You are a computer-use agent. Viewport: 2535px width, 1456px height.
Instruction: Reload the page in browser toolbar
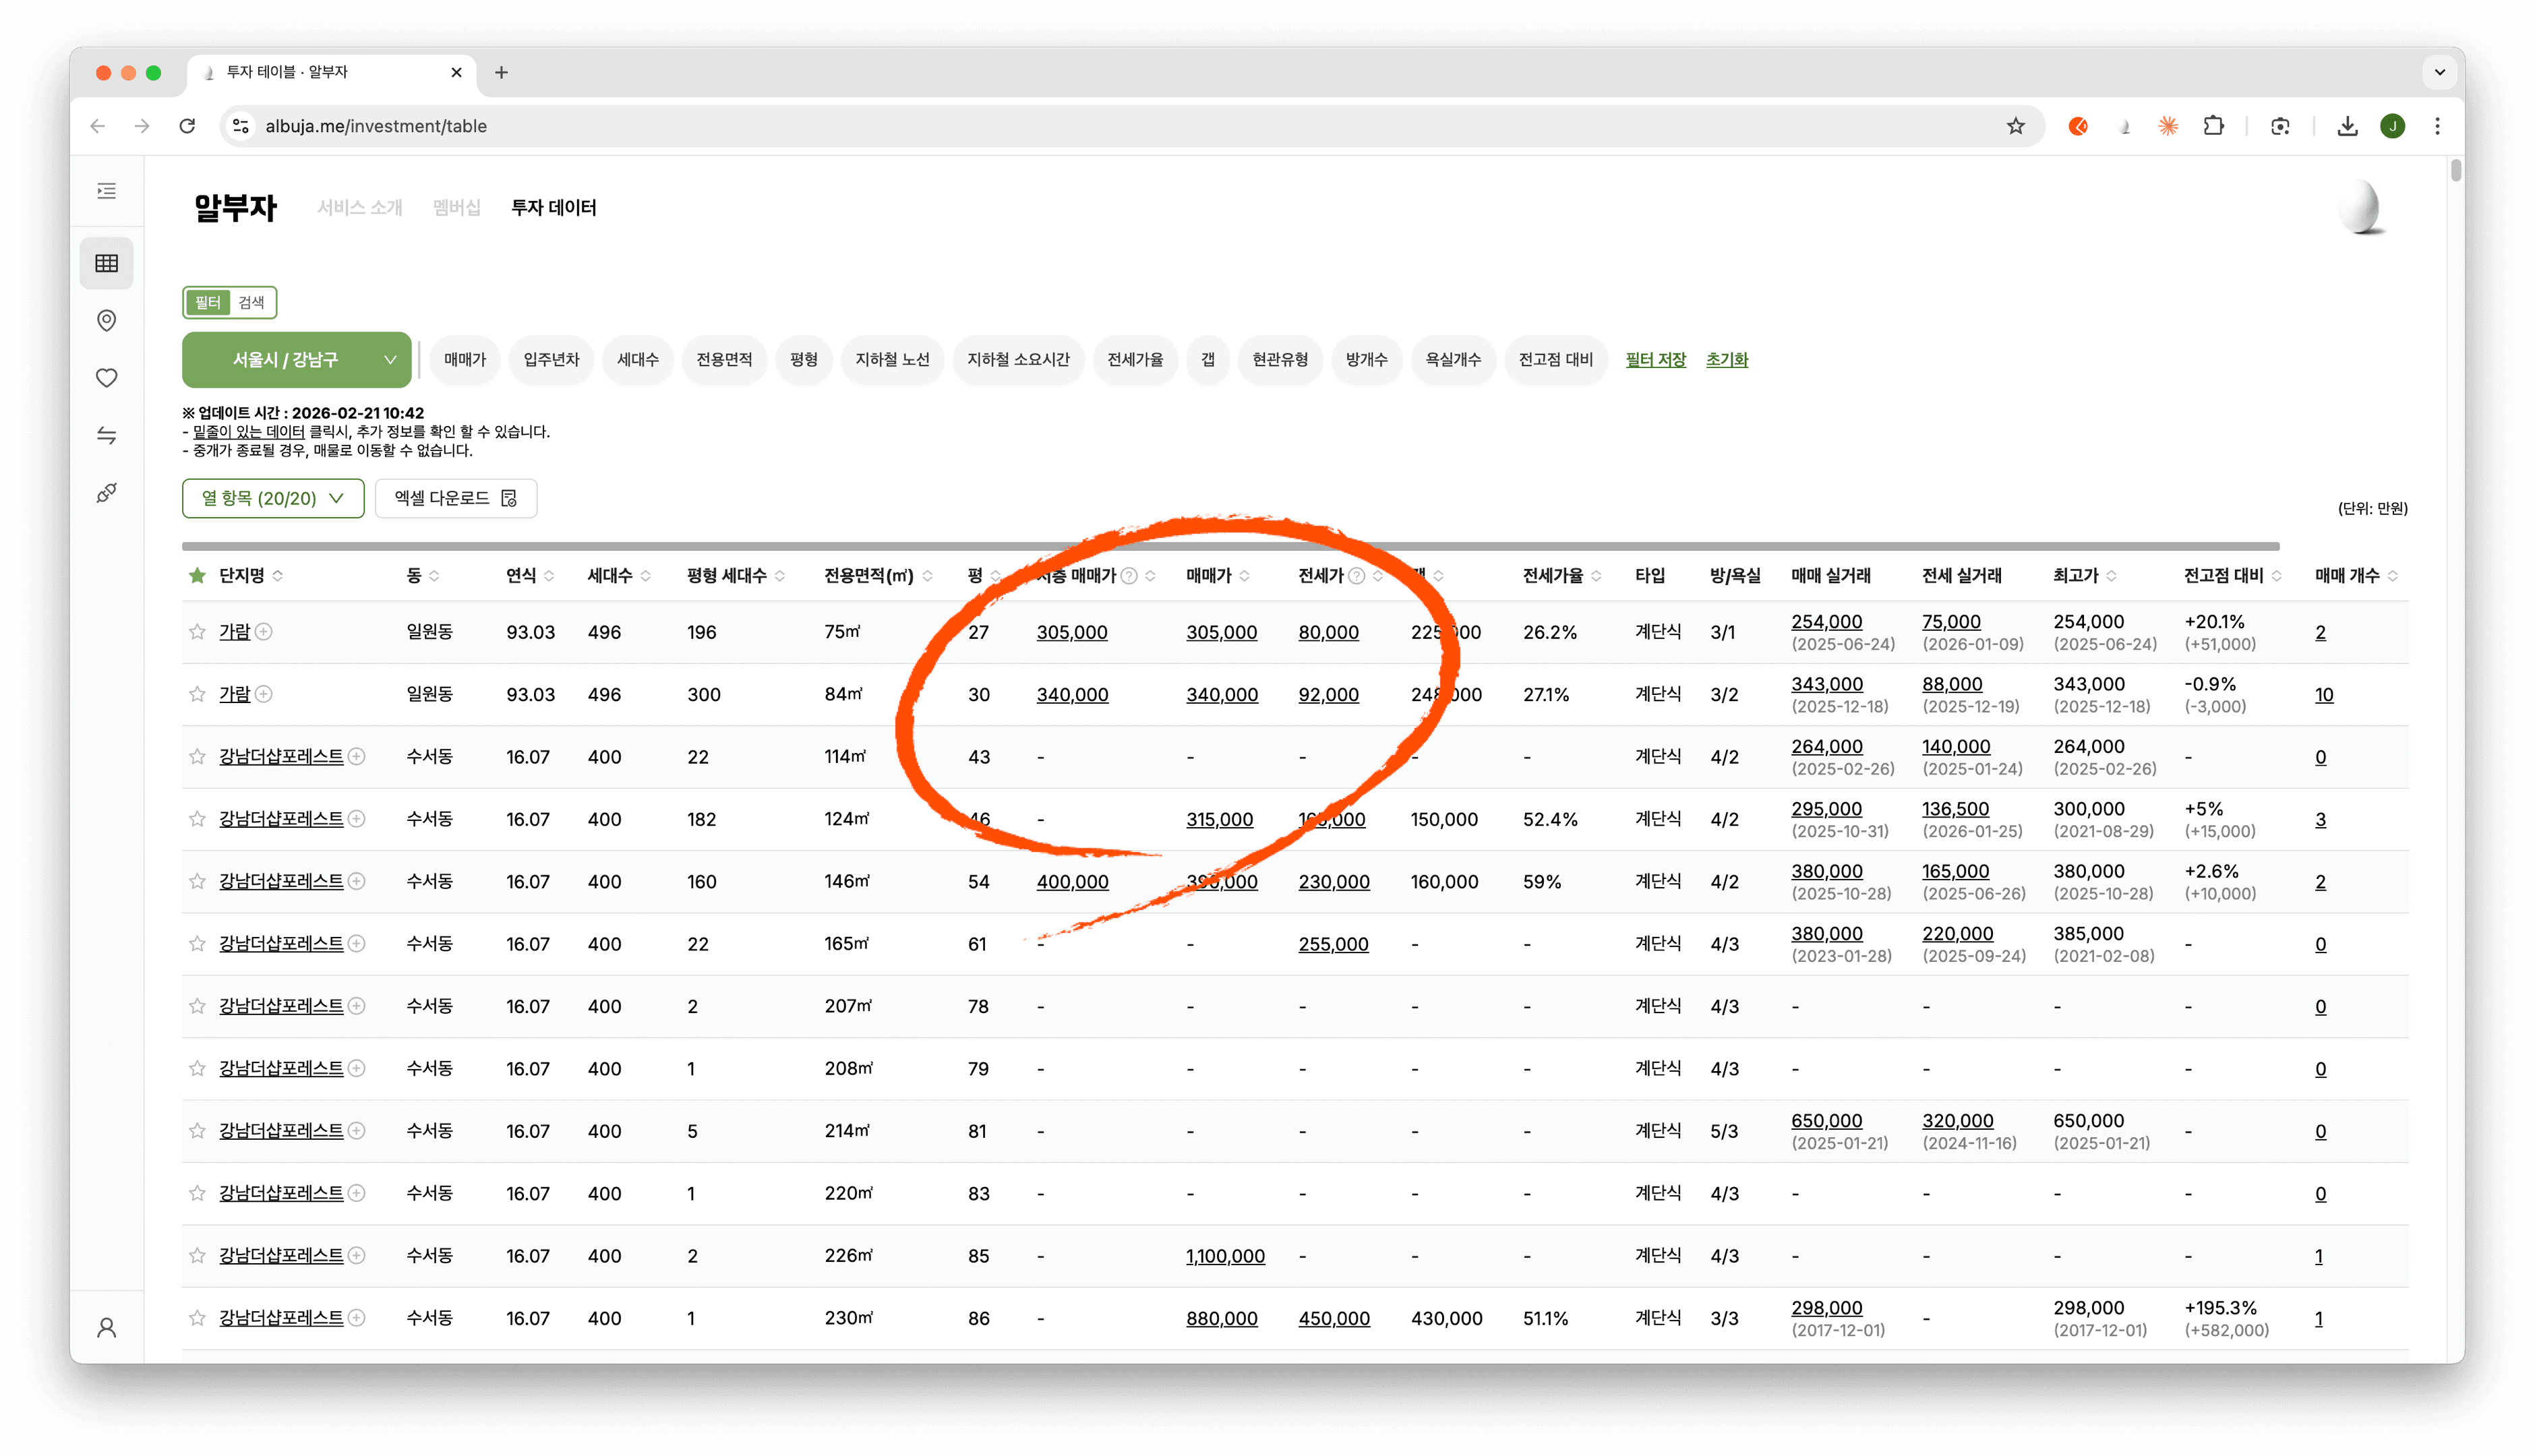(187, 126)
